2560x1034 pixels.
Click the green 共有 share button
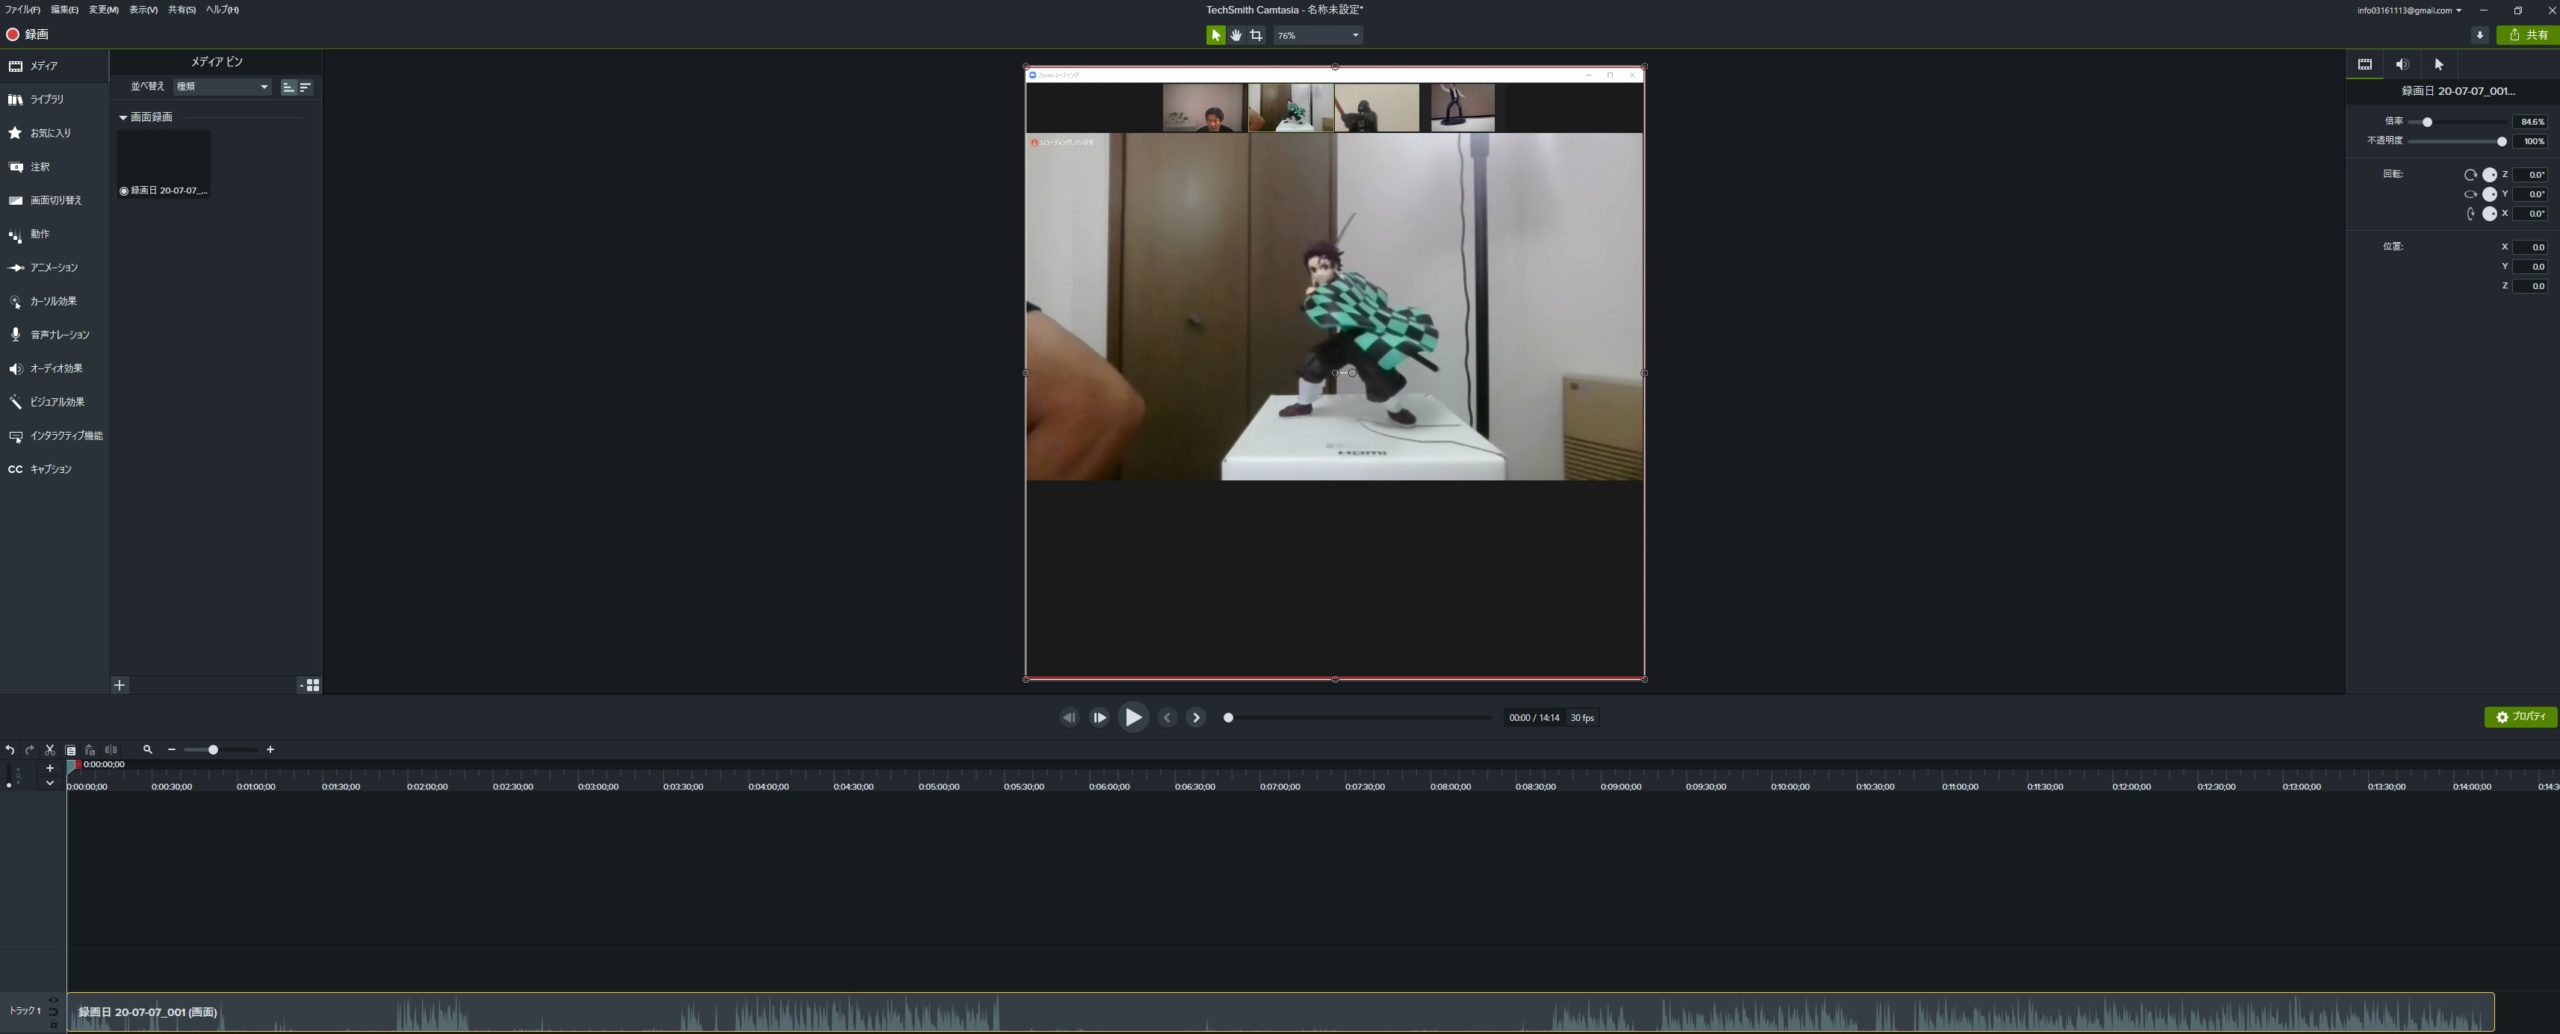pos(2527,35)
